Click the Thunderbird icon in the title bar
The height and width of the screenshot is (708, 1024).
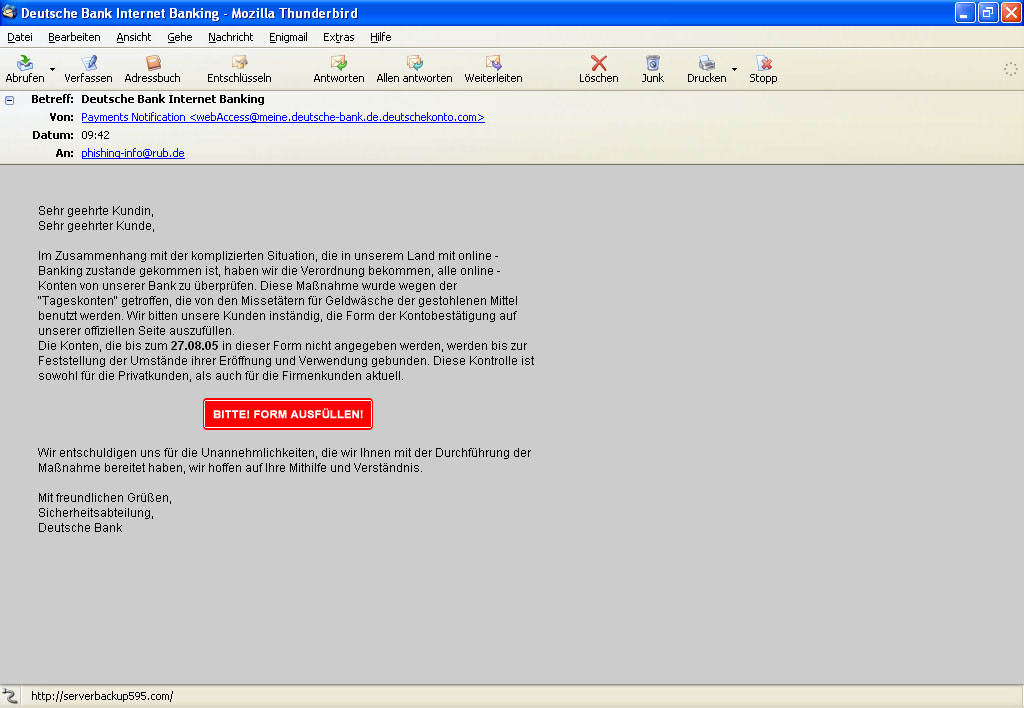[9, 12]
